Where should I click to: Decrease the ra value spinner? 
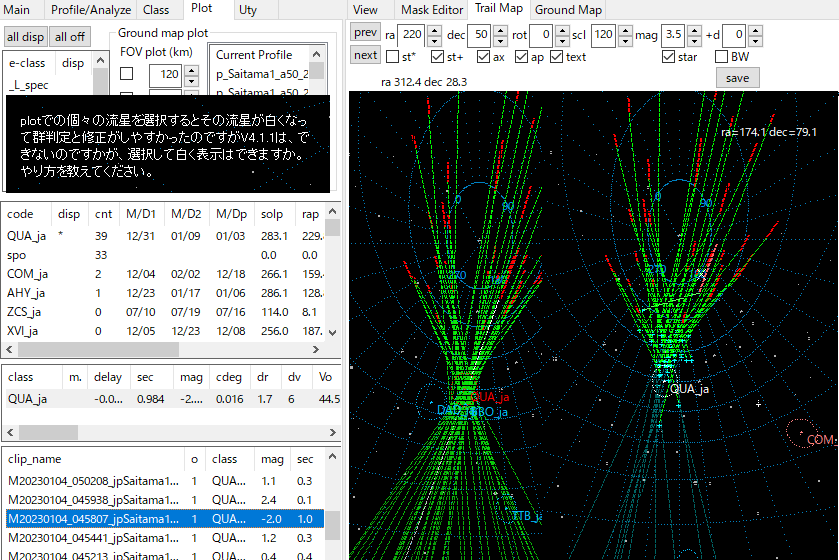pyautogui.click(x=434, y=41)
